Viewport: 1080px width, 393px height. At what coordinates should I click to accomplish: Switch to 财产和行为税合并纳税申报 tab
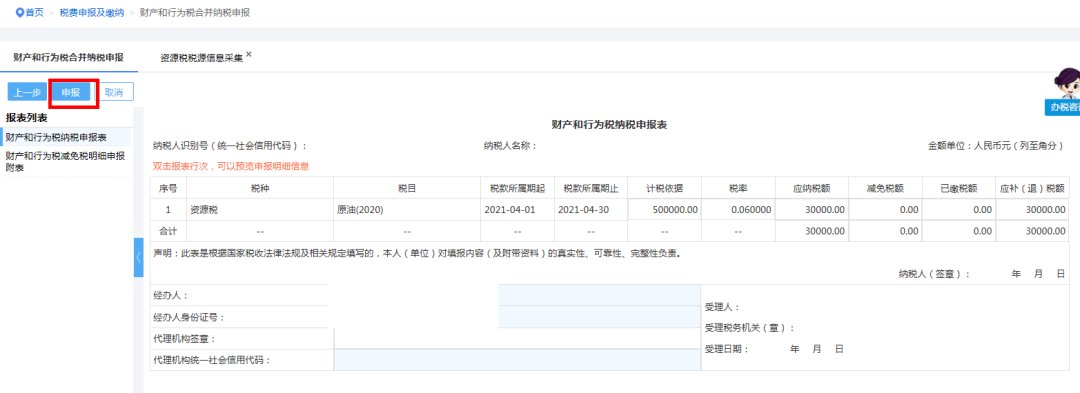[68, 57]
